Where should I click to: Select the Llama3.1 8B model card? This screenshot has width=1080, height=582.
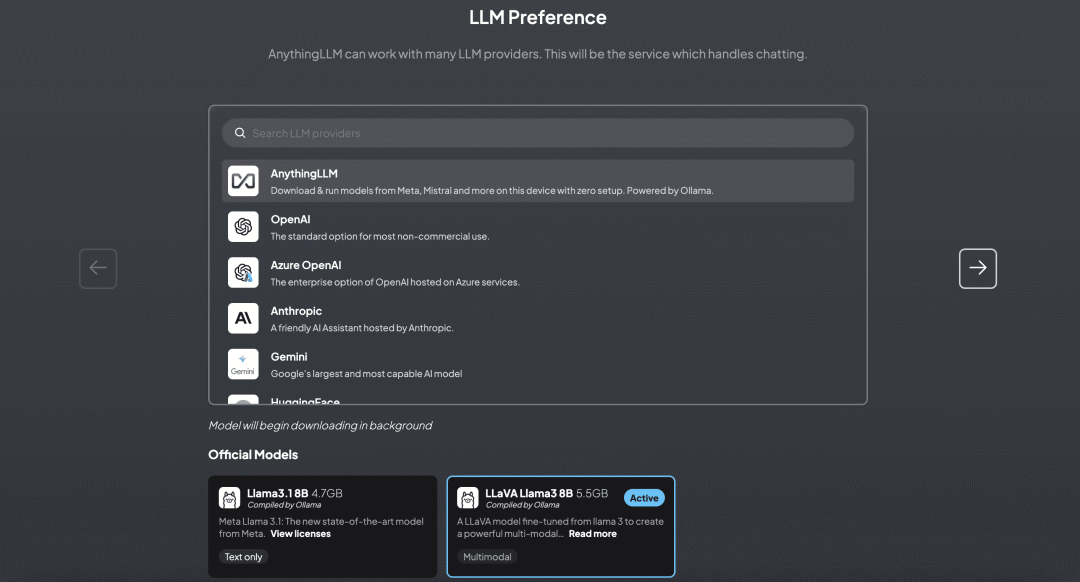tap(322, 526)
